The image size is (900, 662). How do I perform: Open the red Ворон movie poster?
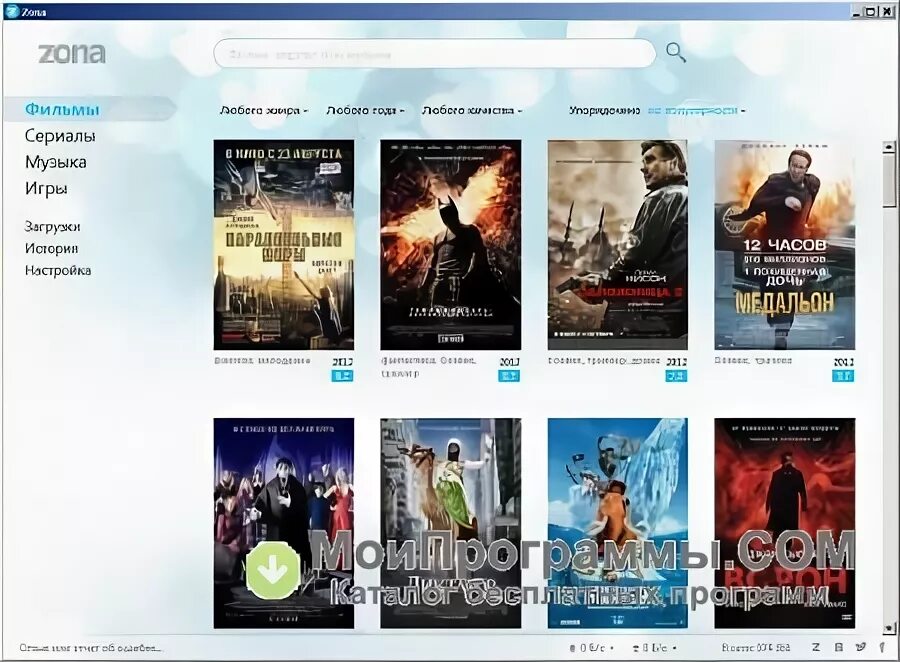(x=785, y=523)
